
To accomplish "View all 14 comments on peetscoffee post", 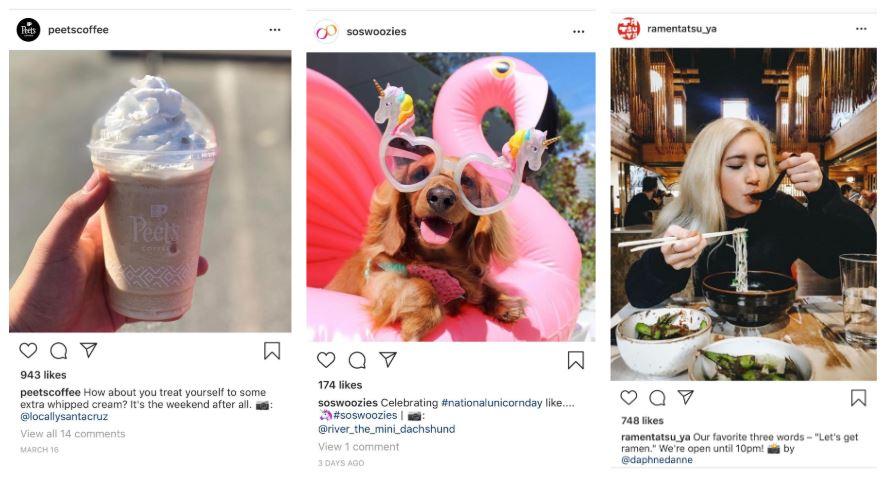I will 73,434.
